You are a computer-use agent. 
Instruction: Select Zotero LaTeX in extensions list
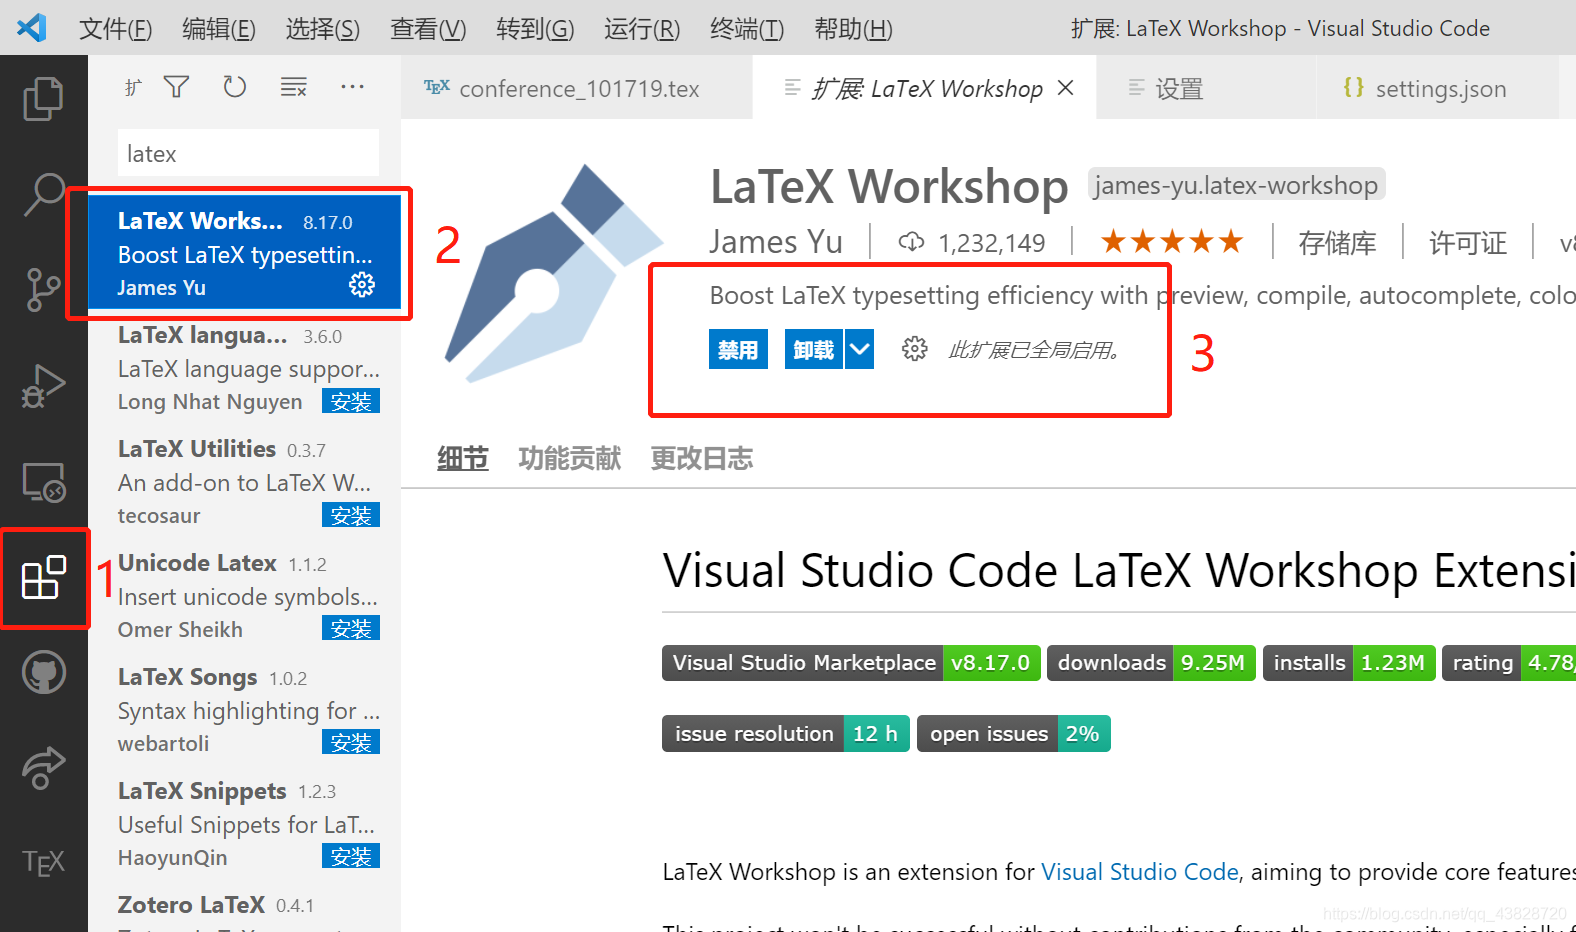[244, 907]
